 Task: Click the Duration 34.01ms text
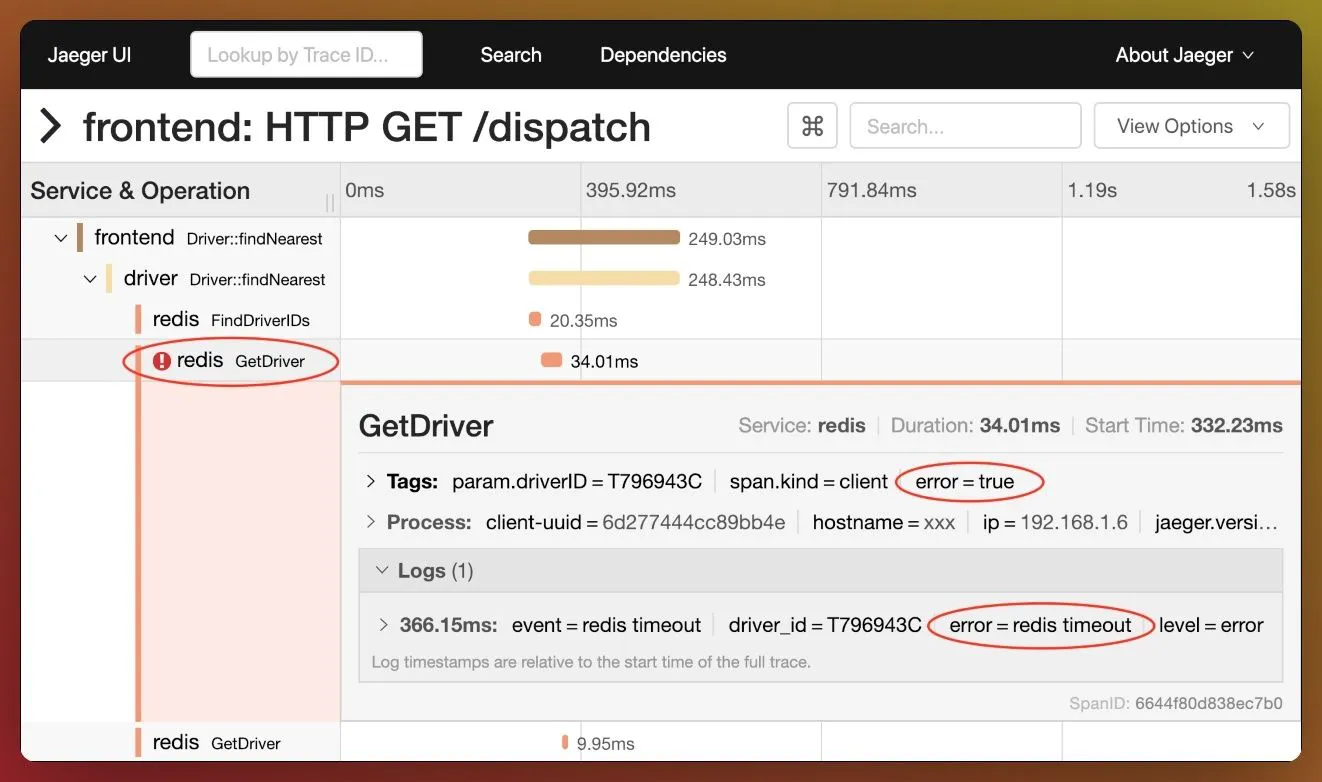(x=975, y=426)
